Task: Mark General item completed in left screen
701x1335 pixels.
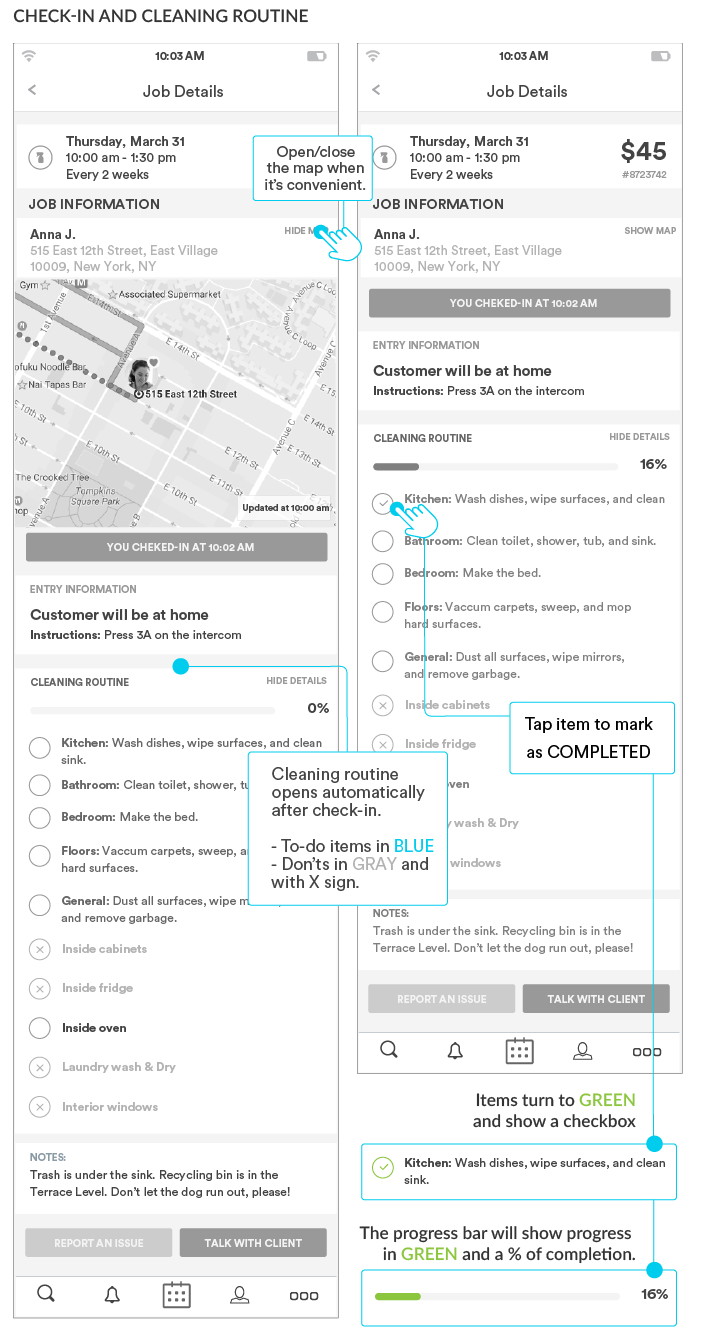Action: (x=39, y=905)
